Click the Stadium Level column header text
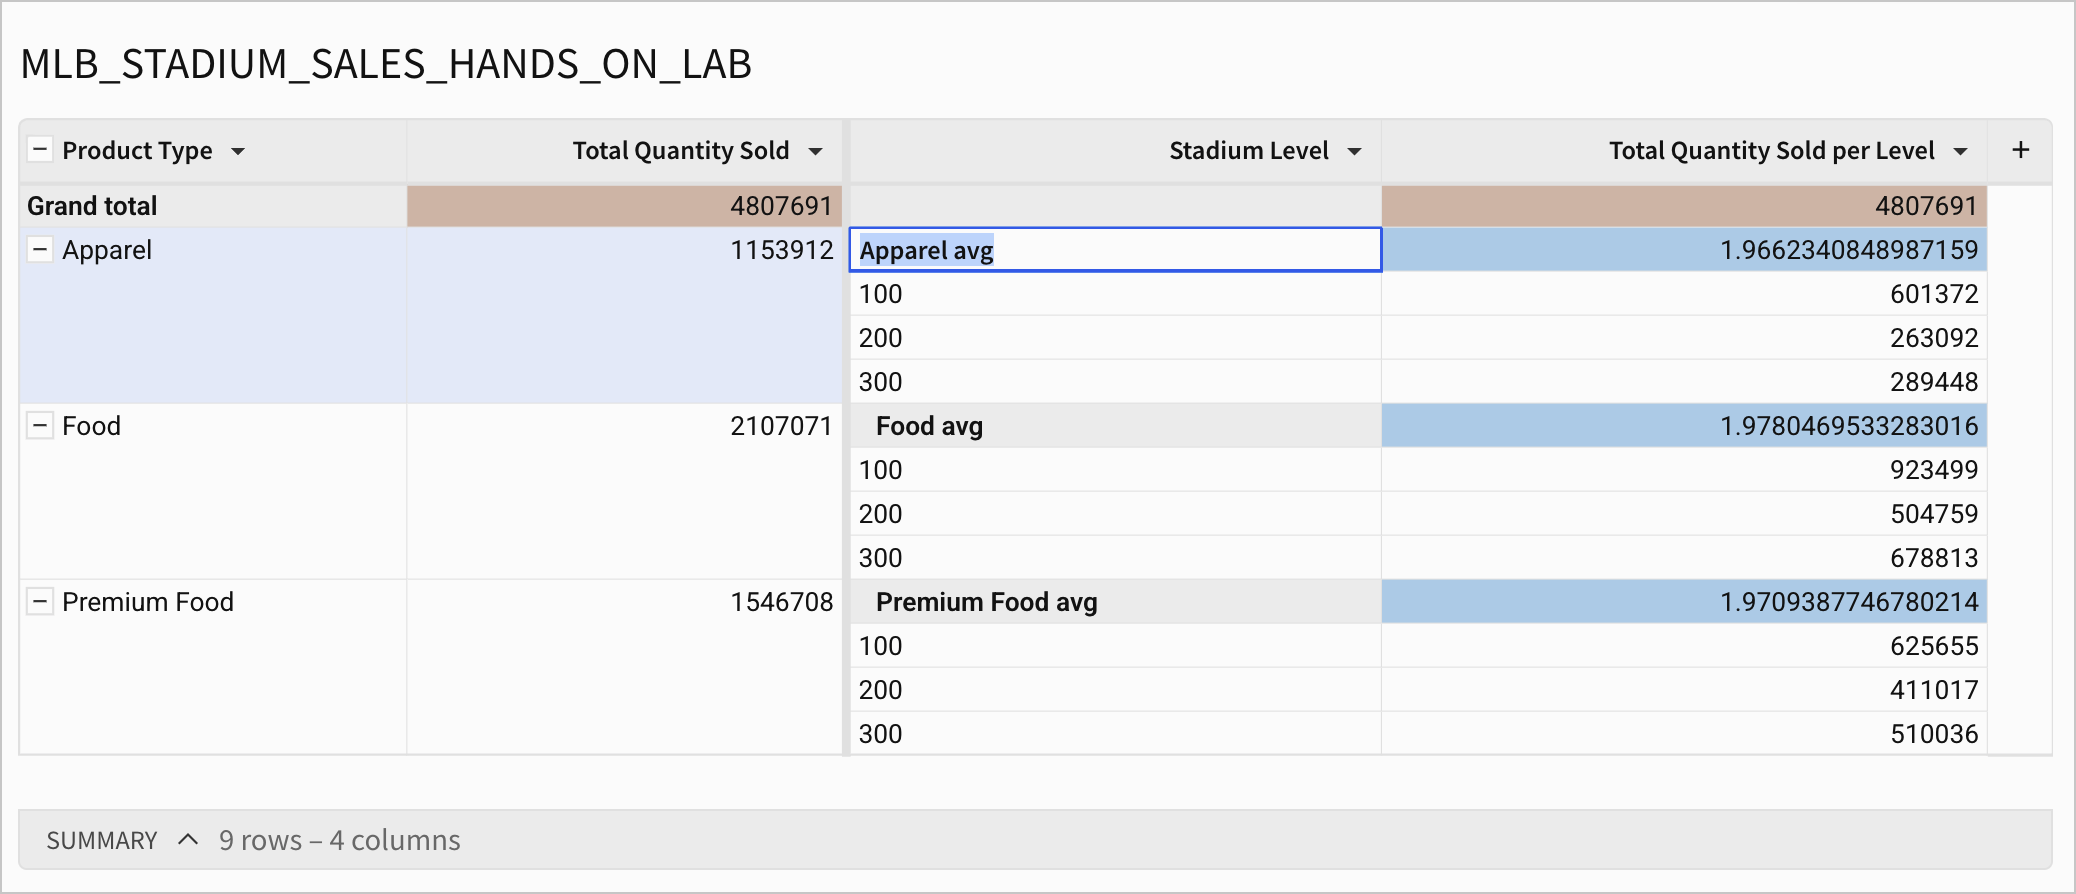This screenshot has height=894, width=2076. pos(1248,151)
